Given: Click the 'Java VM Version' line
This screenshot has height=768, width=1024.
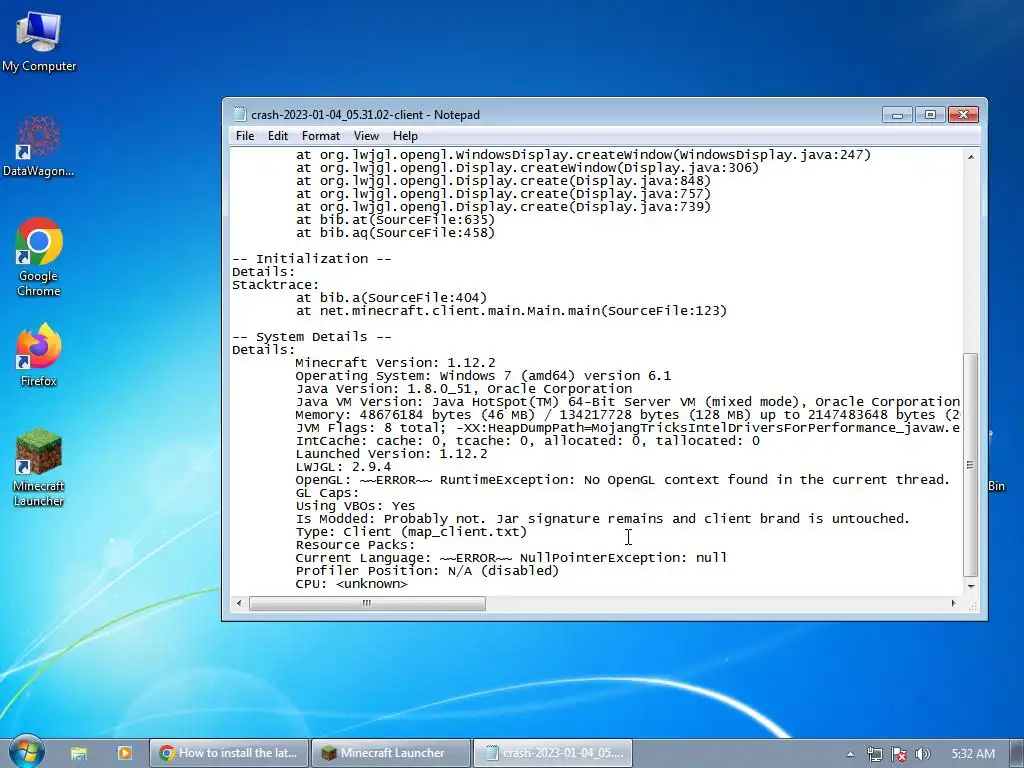Looking at the screenshot, I should click(627, 402).
